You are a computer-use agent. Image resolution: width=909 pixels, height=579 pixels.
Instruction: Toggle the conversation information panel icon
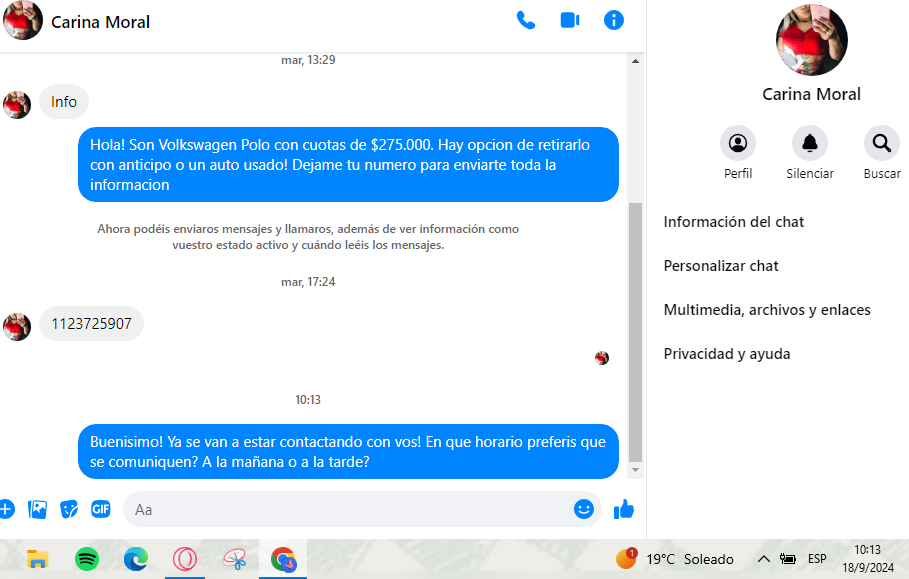(x=614, y=20)
